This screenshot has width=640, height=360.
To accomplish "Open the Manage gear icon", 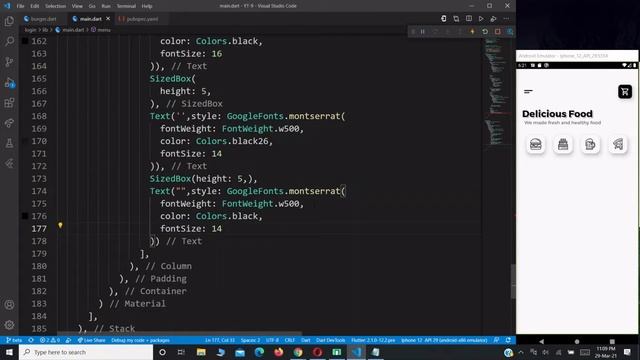I will tap(9, 325).
